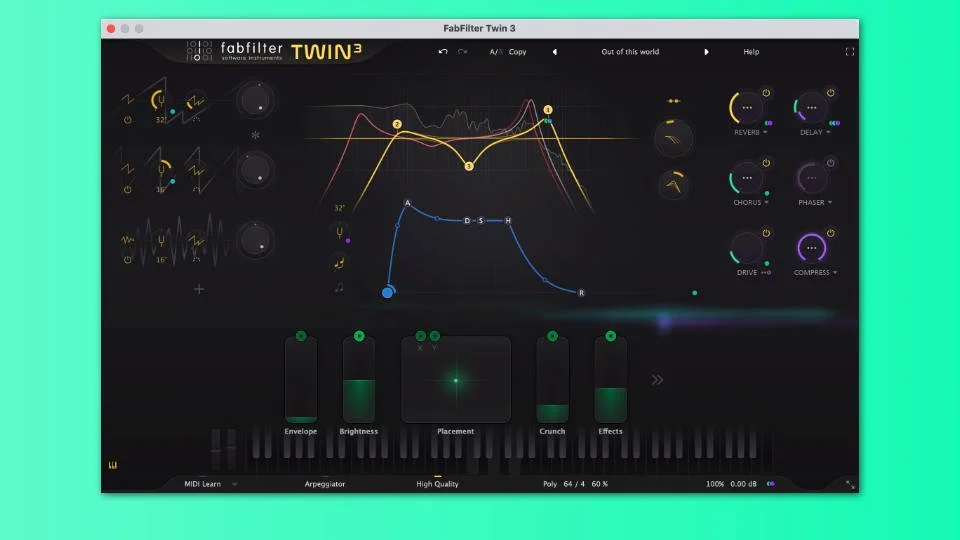Click the MIDI Learn button

point(203,484)
